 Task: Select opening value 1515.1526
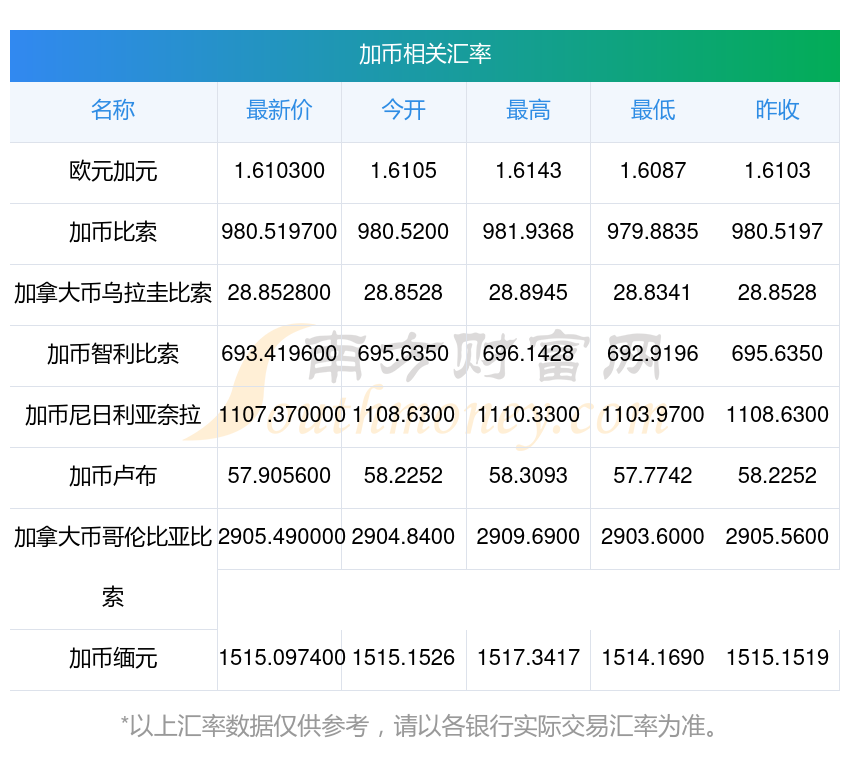403,658
